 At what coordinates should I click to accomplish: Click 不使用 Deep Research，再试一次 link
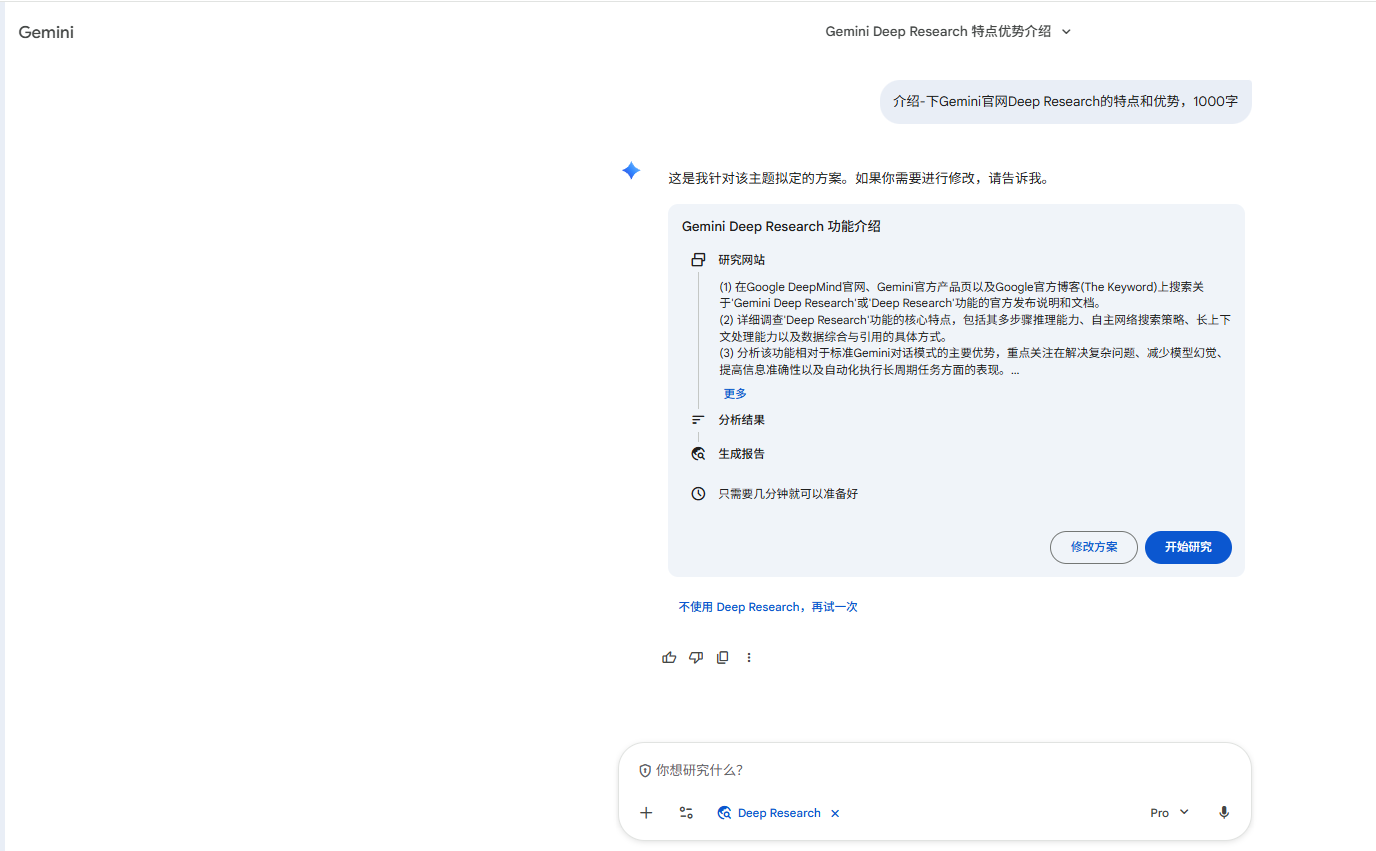(768, 607)
